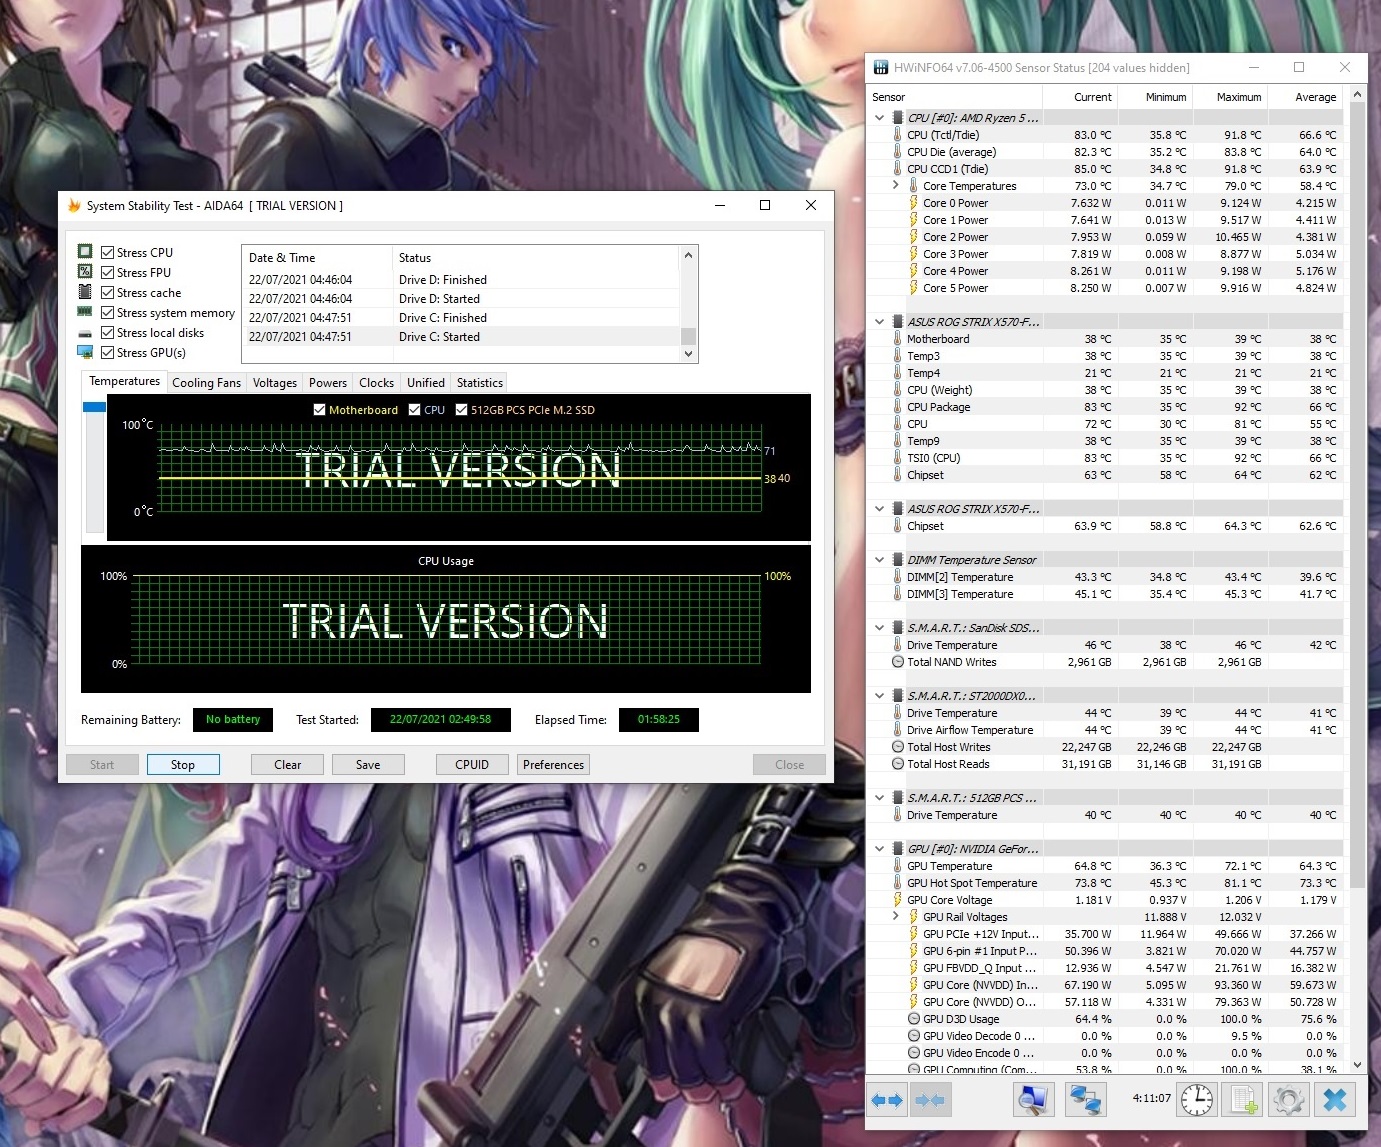The height and width of the screenshot is (1147, 1381).
Task: Click HWiNFO save log sheet icon
Action: pos(1244,1100)
